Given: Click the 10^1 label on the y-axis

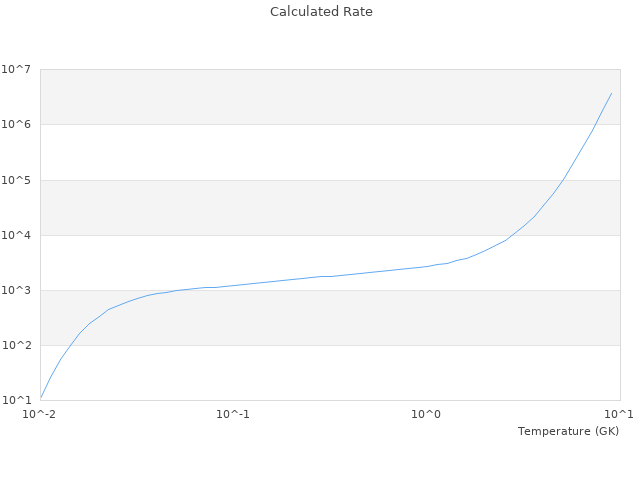Looking at the screenshot, I should pyautogui.click(x=17, y=400).
